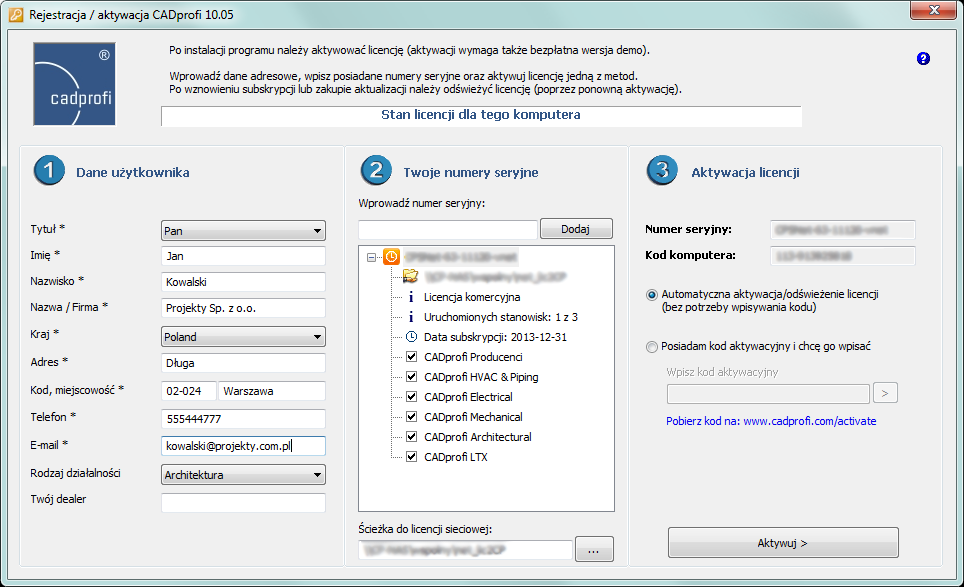Image resolution: width=964 pixels, height=587 pixels.
Task: Select 'Data subskrypcji: 2013-12-31' row
Action: click(496, 337)
